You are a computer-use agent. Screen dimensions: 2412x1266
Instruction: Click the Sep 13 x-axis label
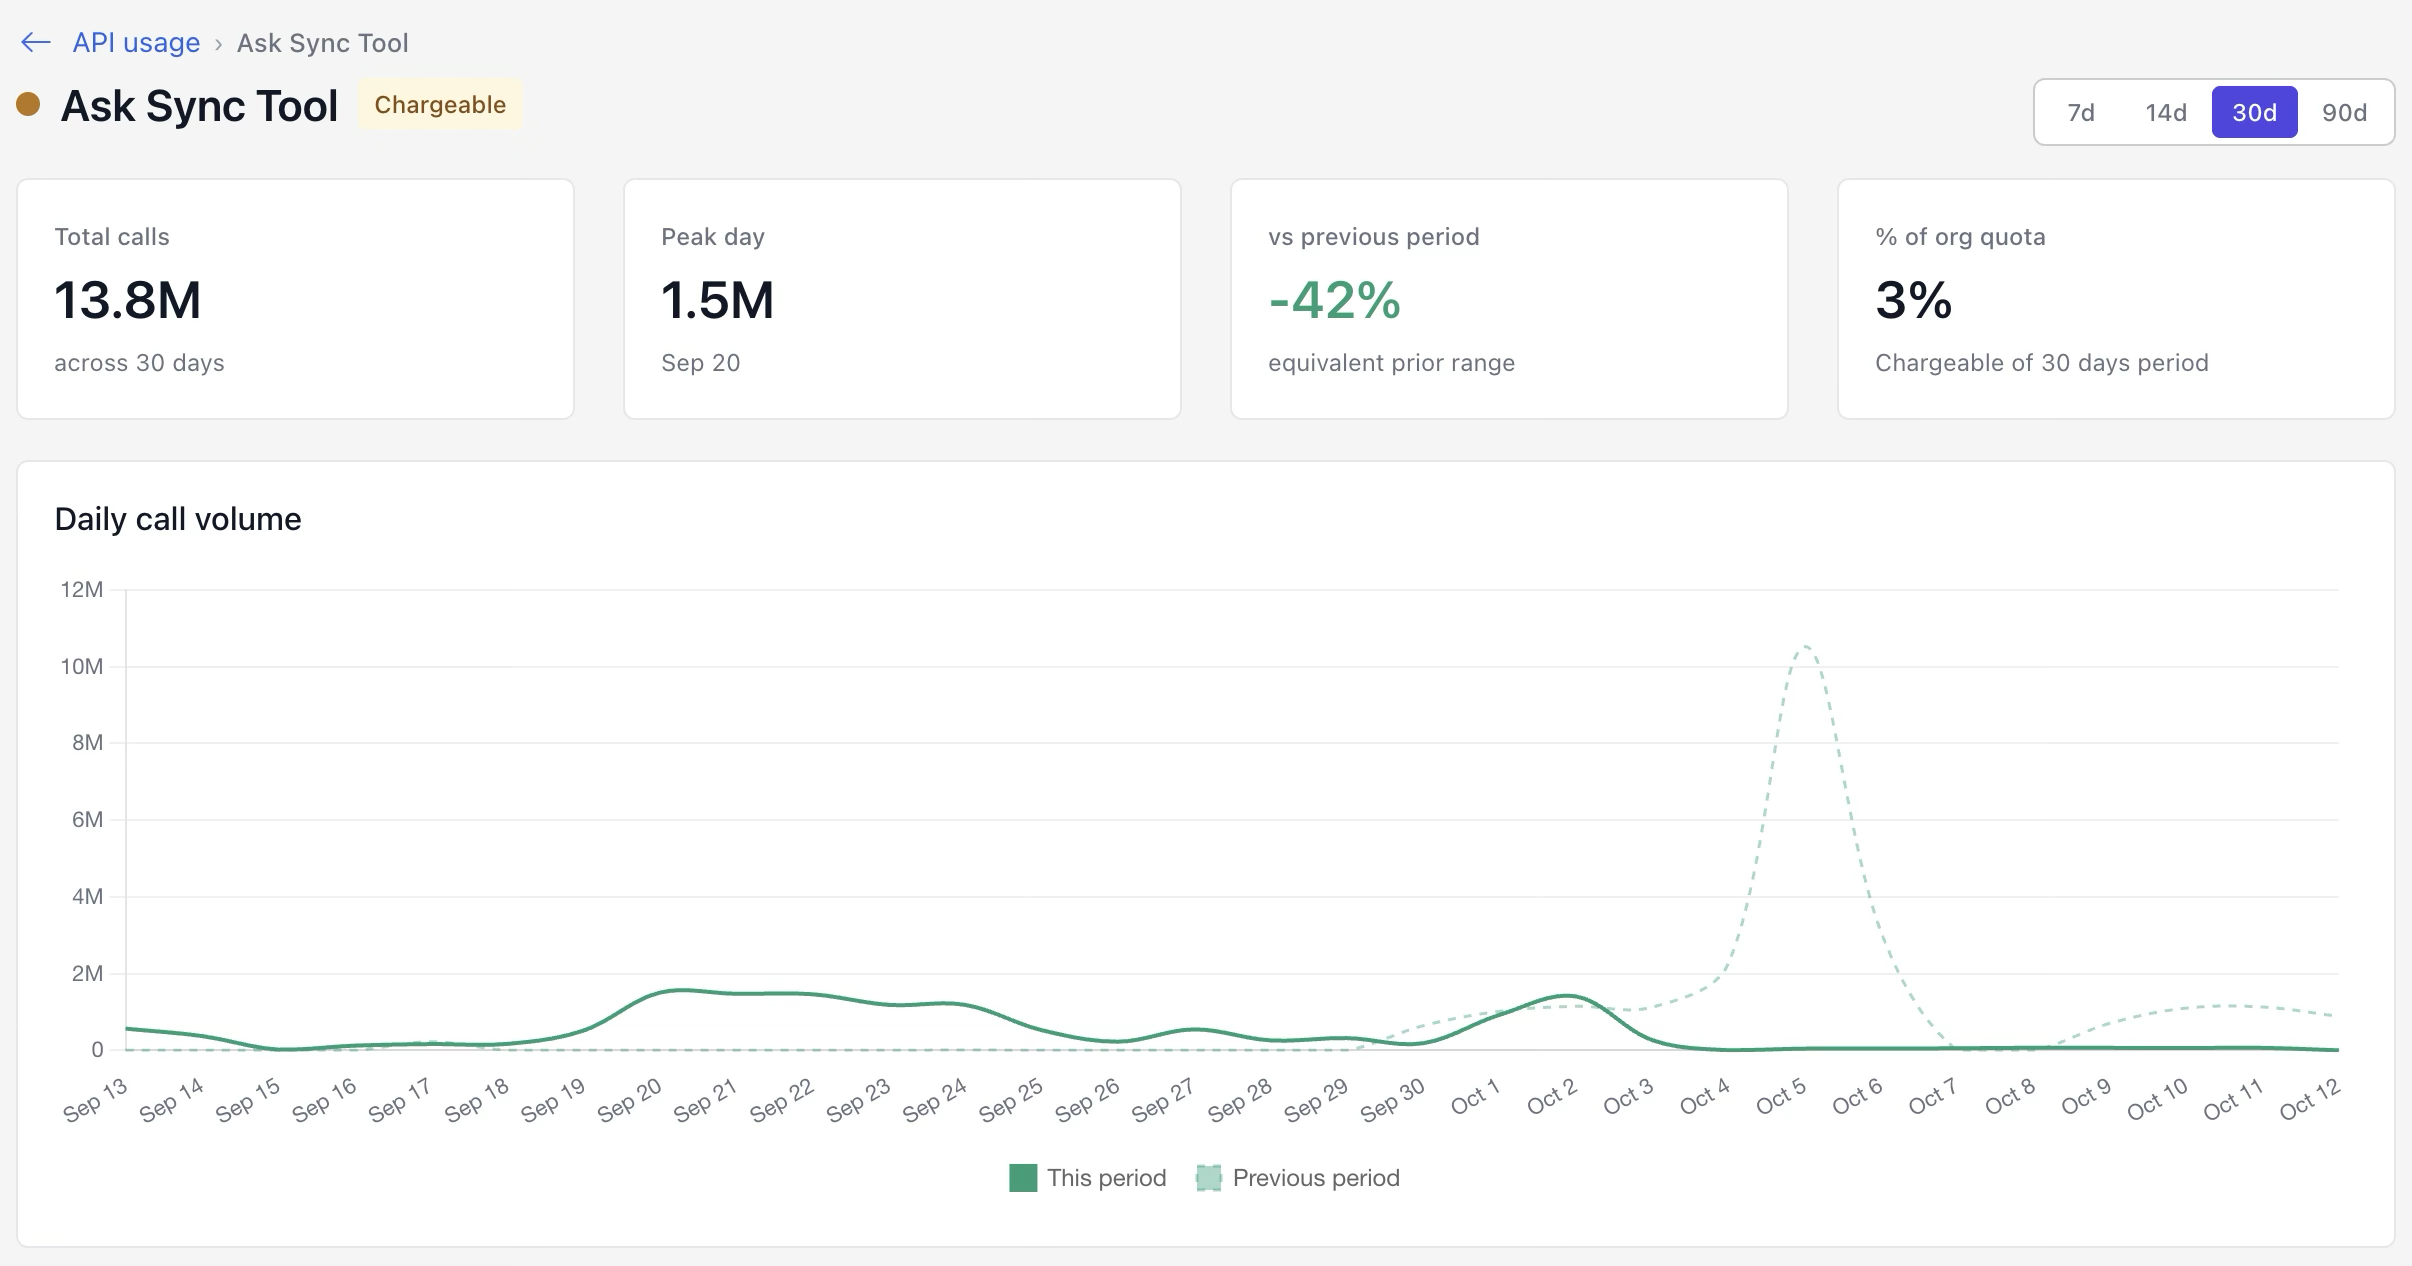point(96,1100)
